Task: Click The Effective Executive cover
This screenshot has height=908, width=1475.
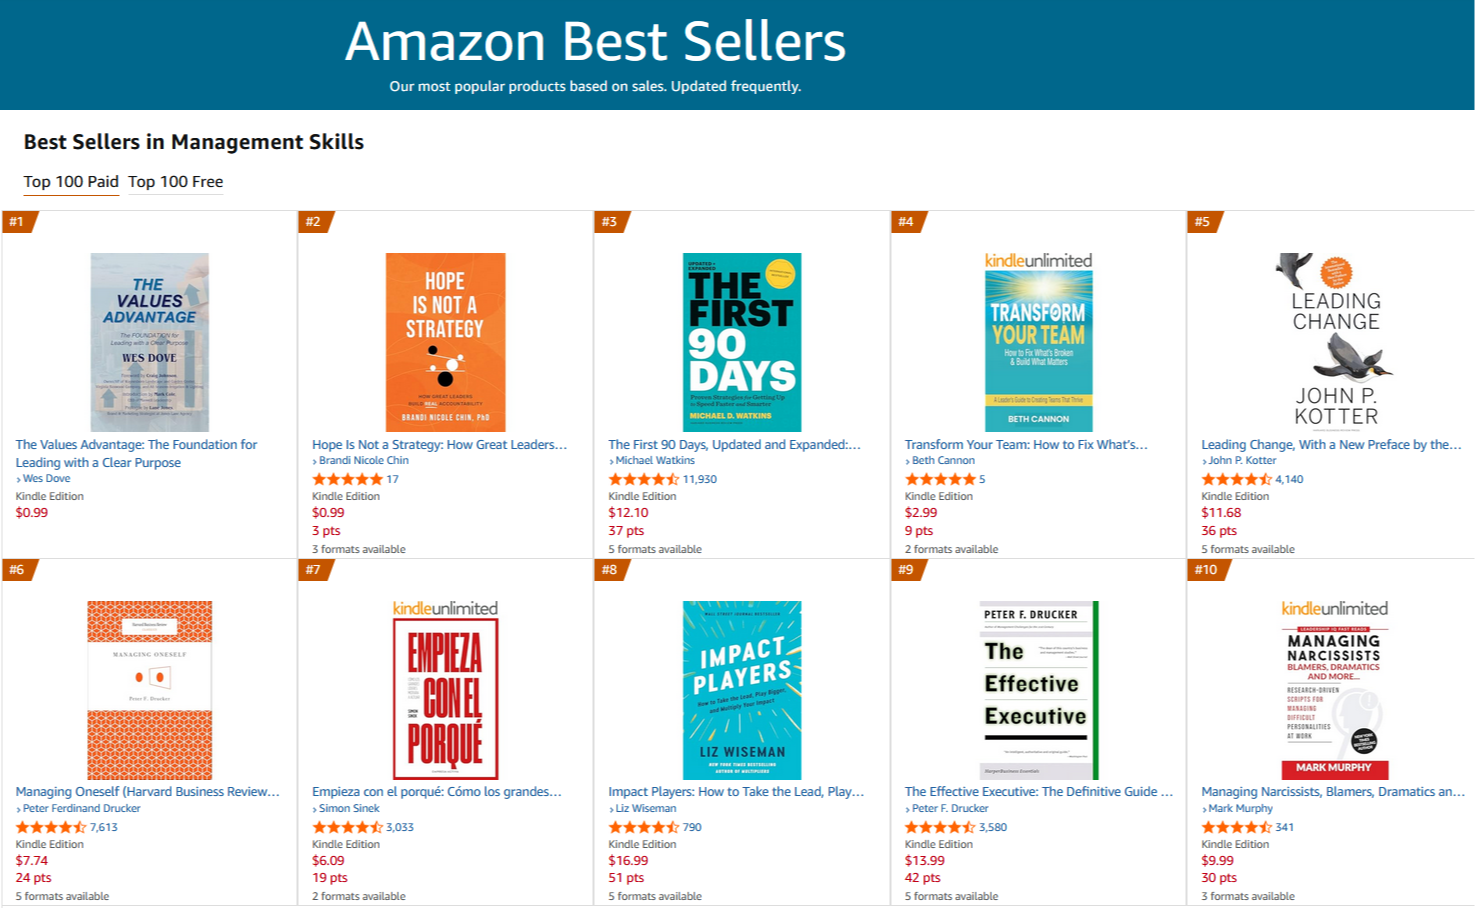Action: click(x=1038, y=690)
